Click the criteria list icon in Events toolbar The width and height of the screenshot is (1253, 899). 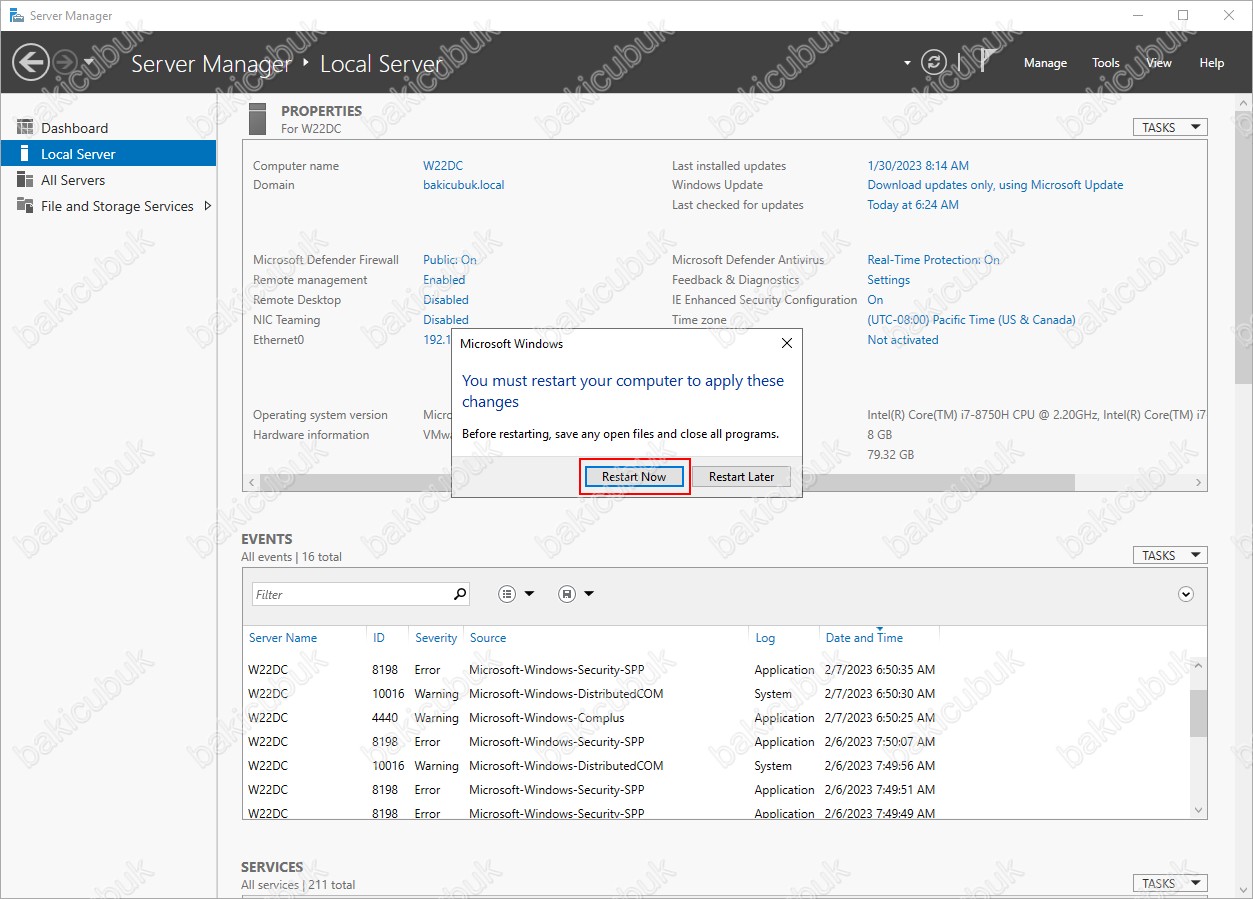[x=507, y=594]
